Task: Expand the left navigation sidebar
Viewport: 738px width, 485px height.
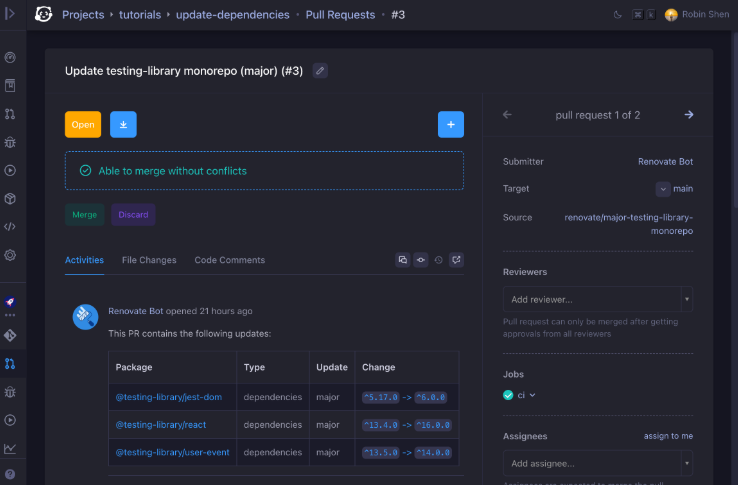Action: (10, 14)
